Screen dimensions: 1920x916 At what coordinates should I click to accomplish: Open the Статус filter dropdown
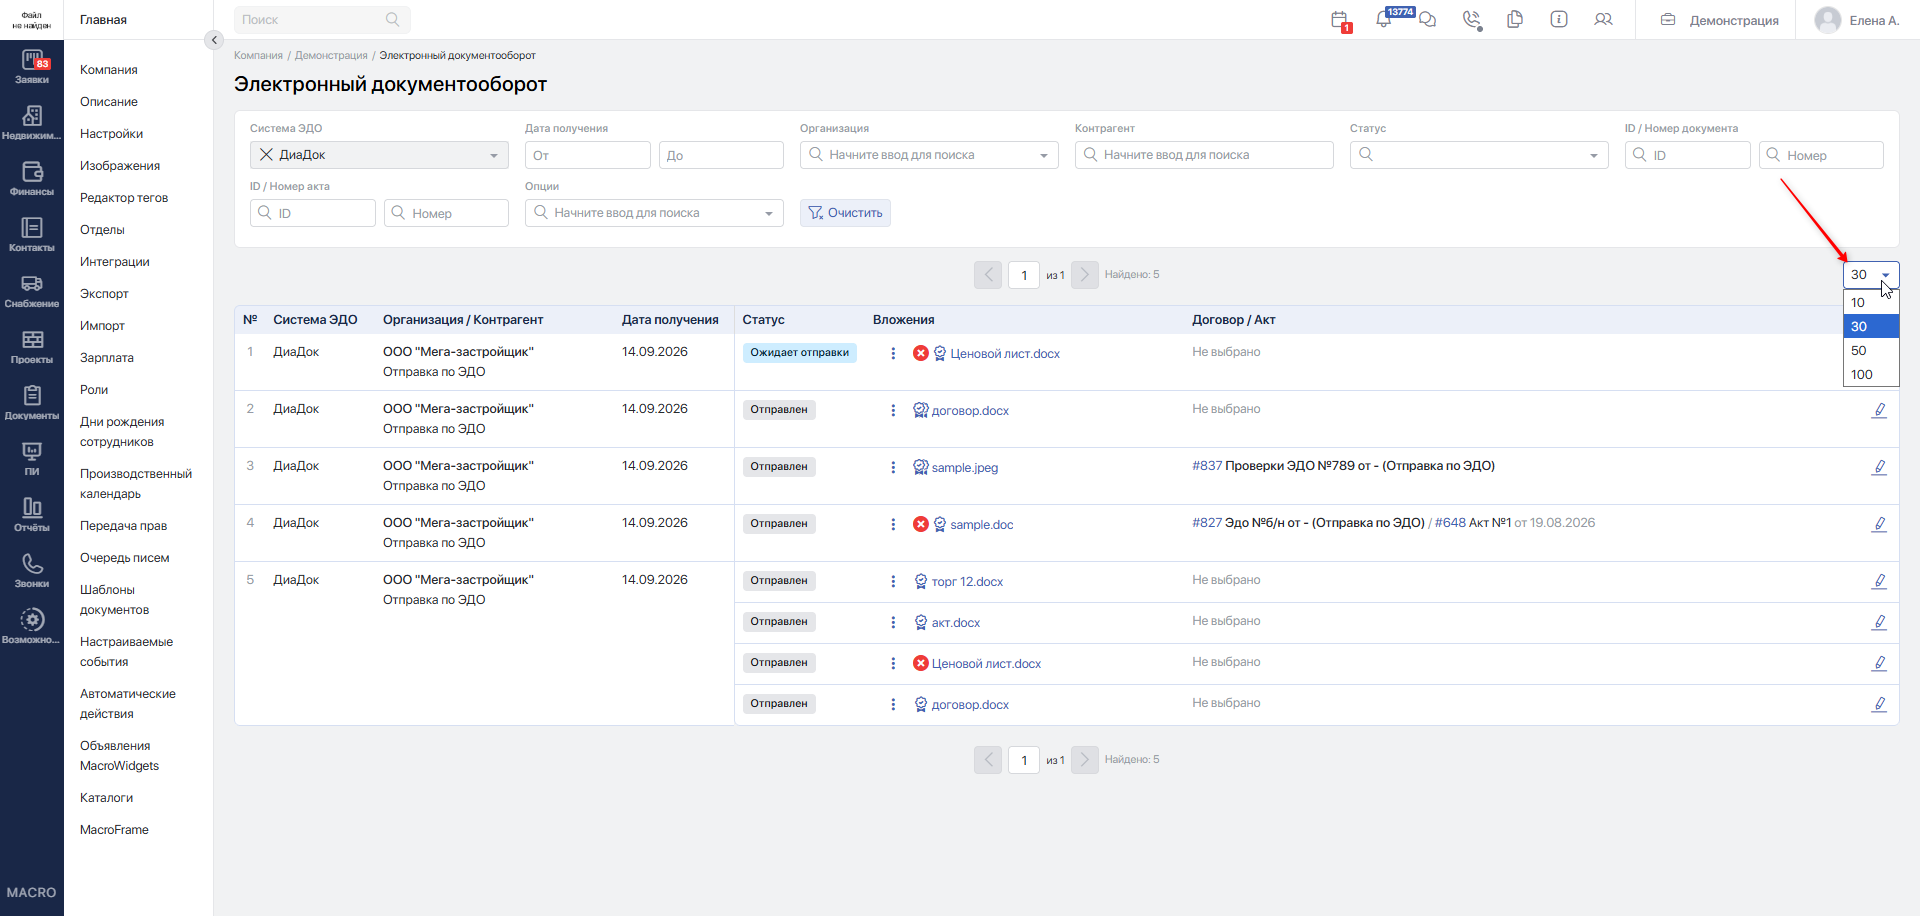coord(1479,155)
